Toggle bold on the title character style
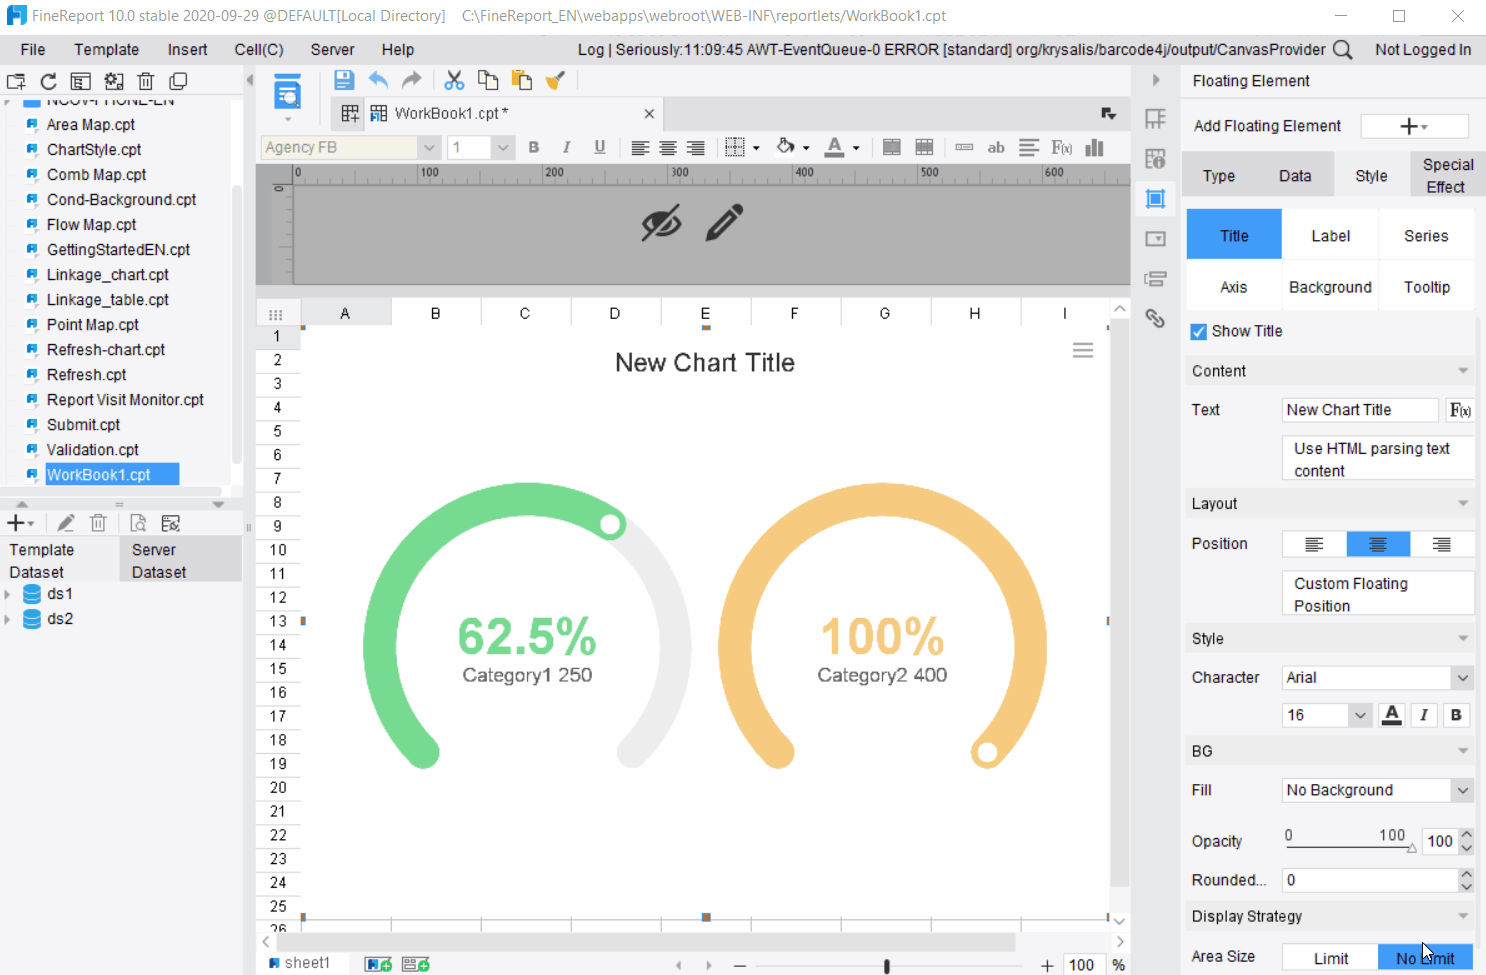Viewport: 1486px width, 975px height. 1456,715
